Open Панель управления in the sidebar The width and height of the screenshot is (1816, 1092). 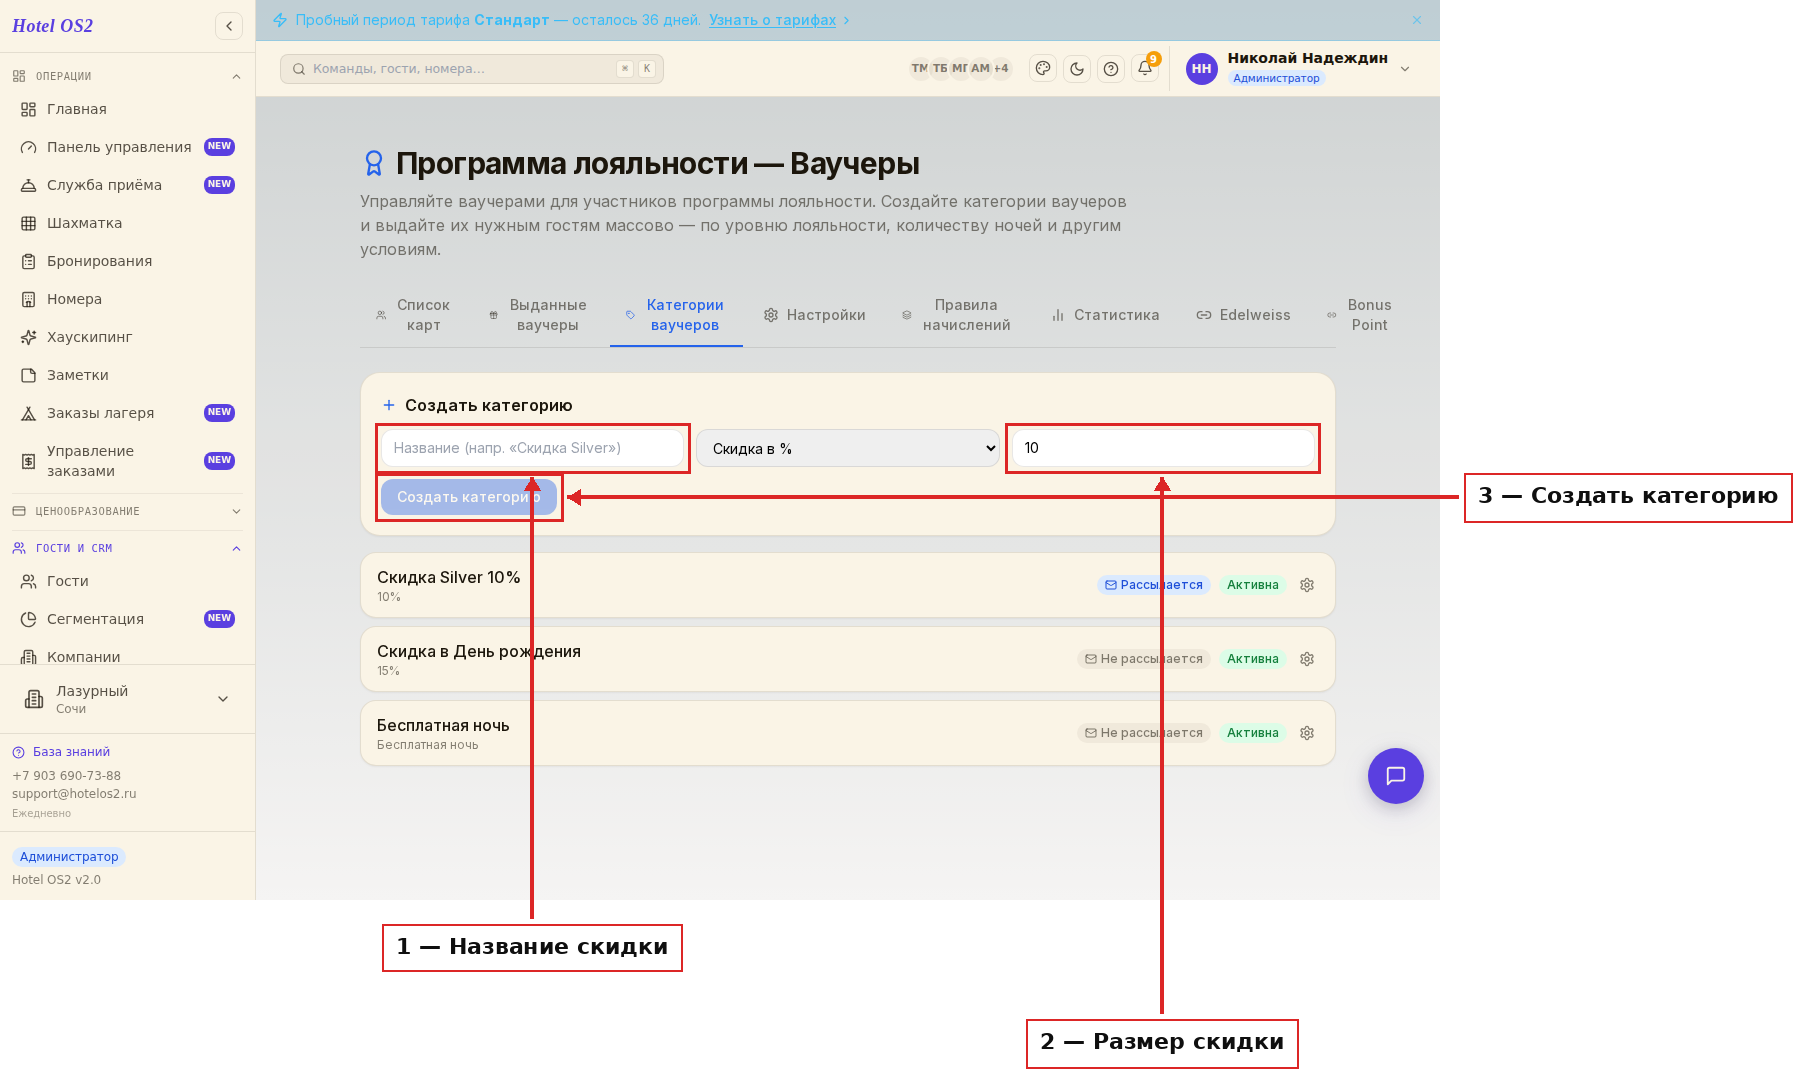tap(127, 147)
